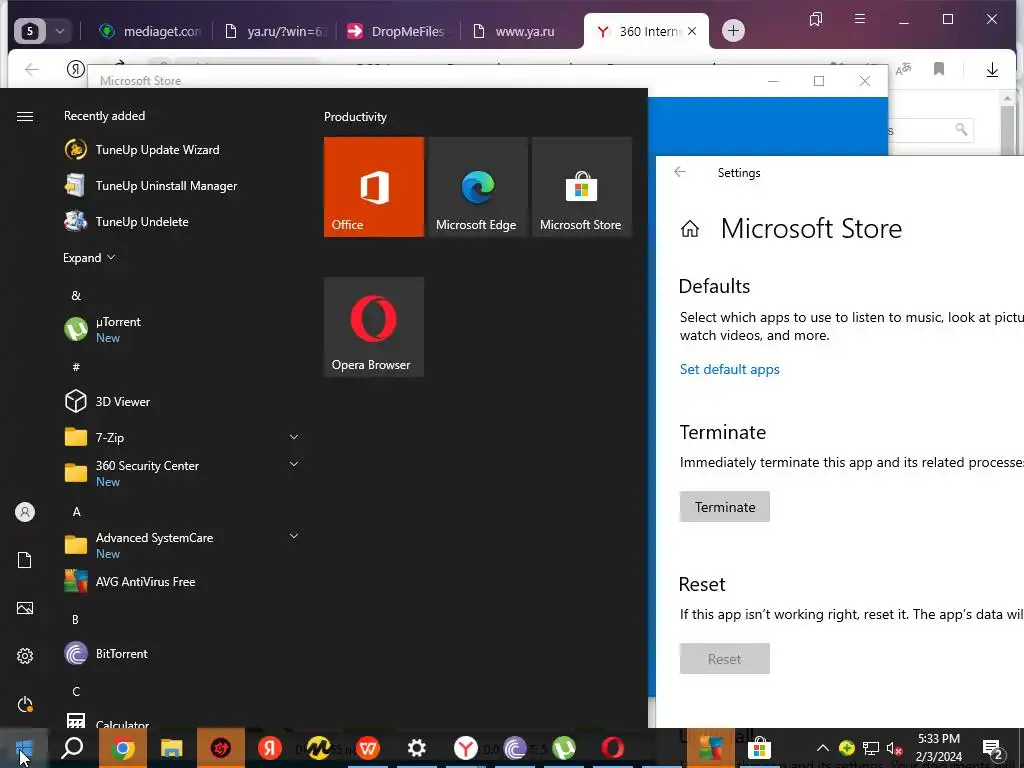Open the Microsoft Store tile
This screenshot has width=1024, height=768.
point(582,187)
